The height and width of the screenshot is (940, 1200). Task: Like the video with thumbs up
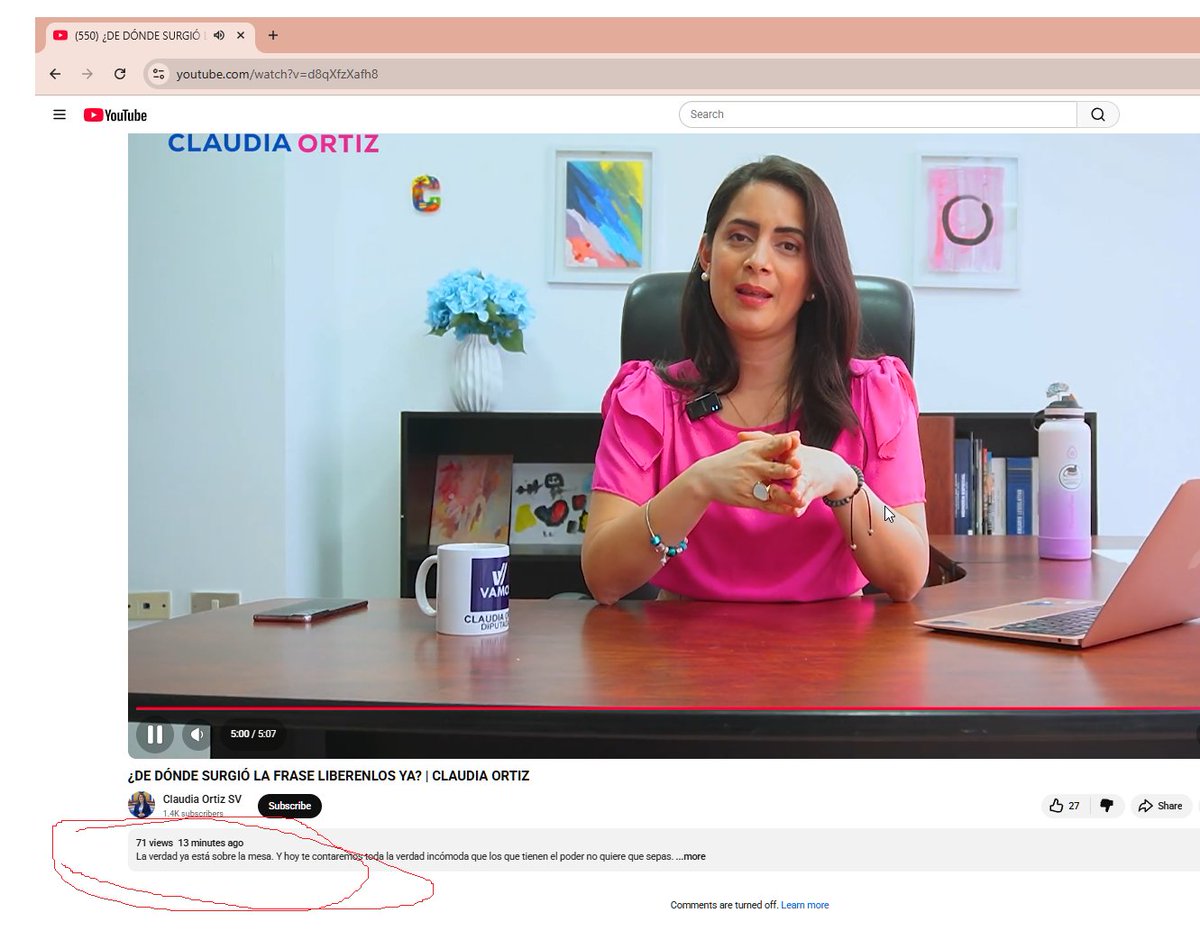1065,806
